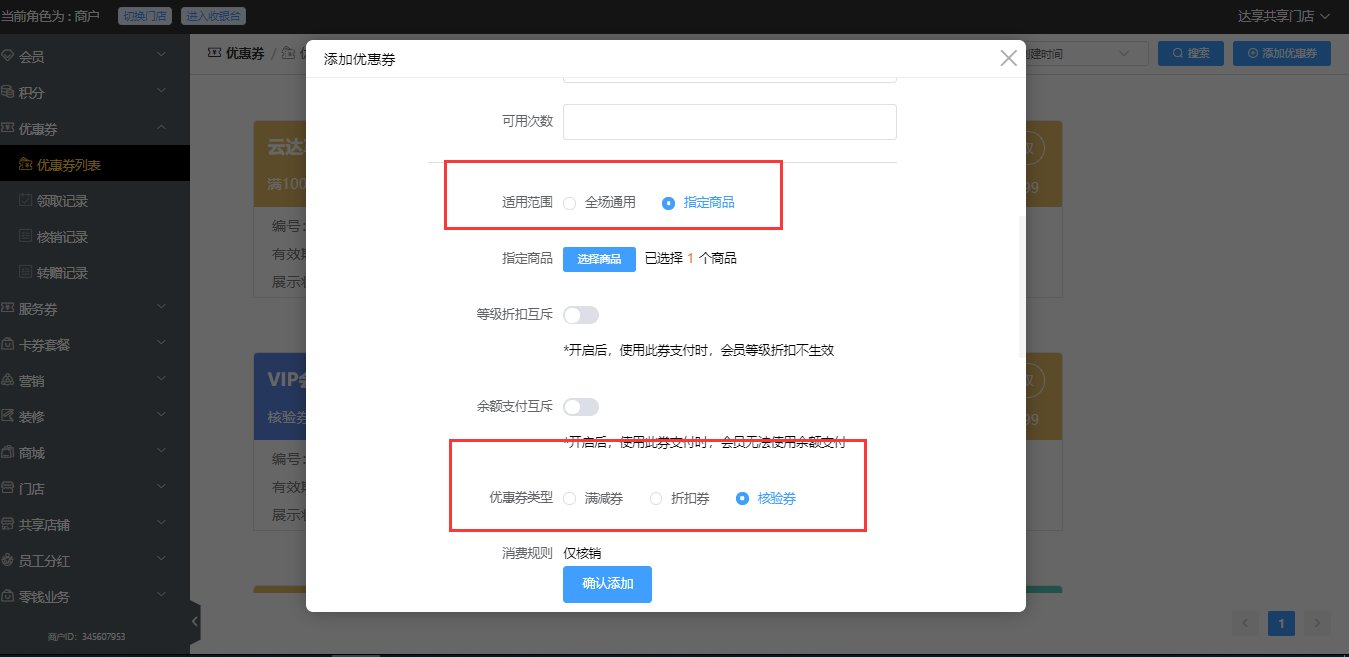Open 领取记录 menu item
1349x657 pixels.
point(95,201)
